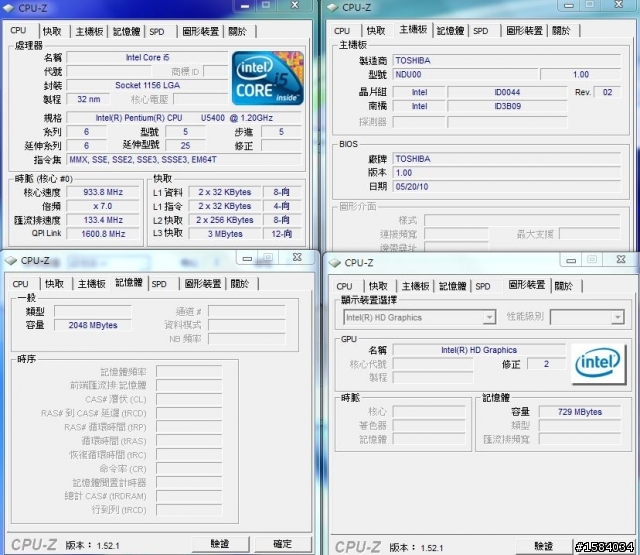
Task: Click the GPU revision value '2'
Action: [x=547, y=364]
